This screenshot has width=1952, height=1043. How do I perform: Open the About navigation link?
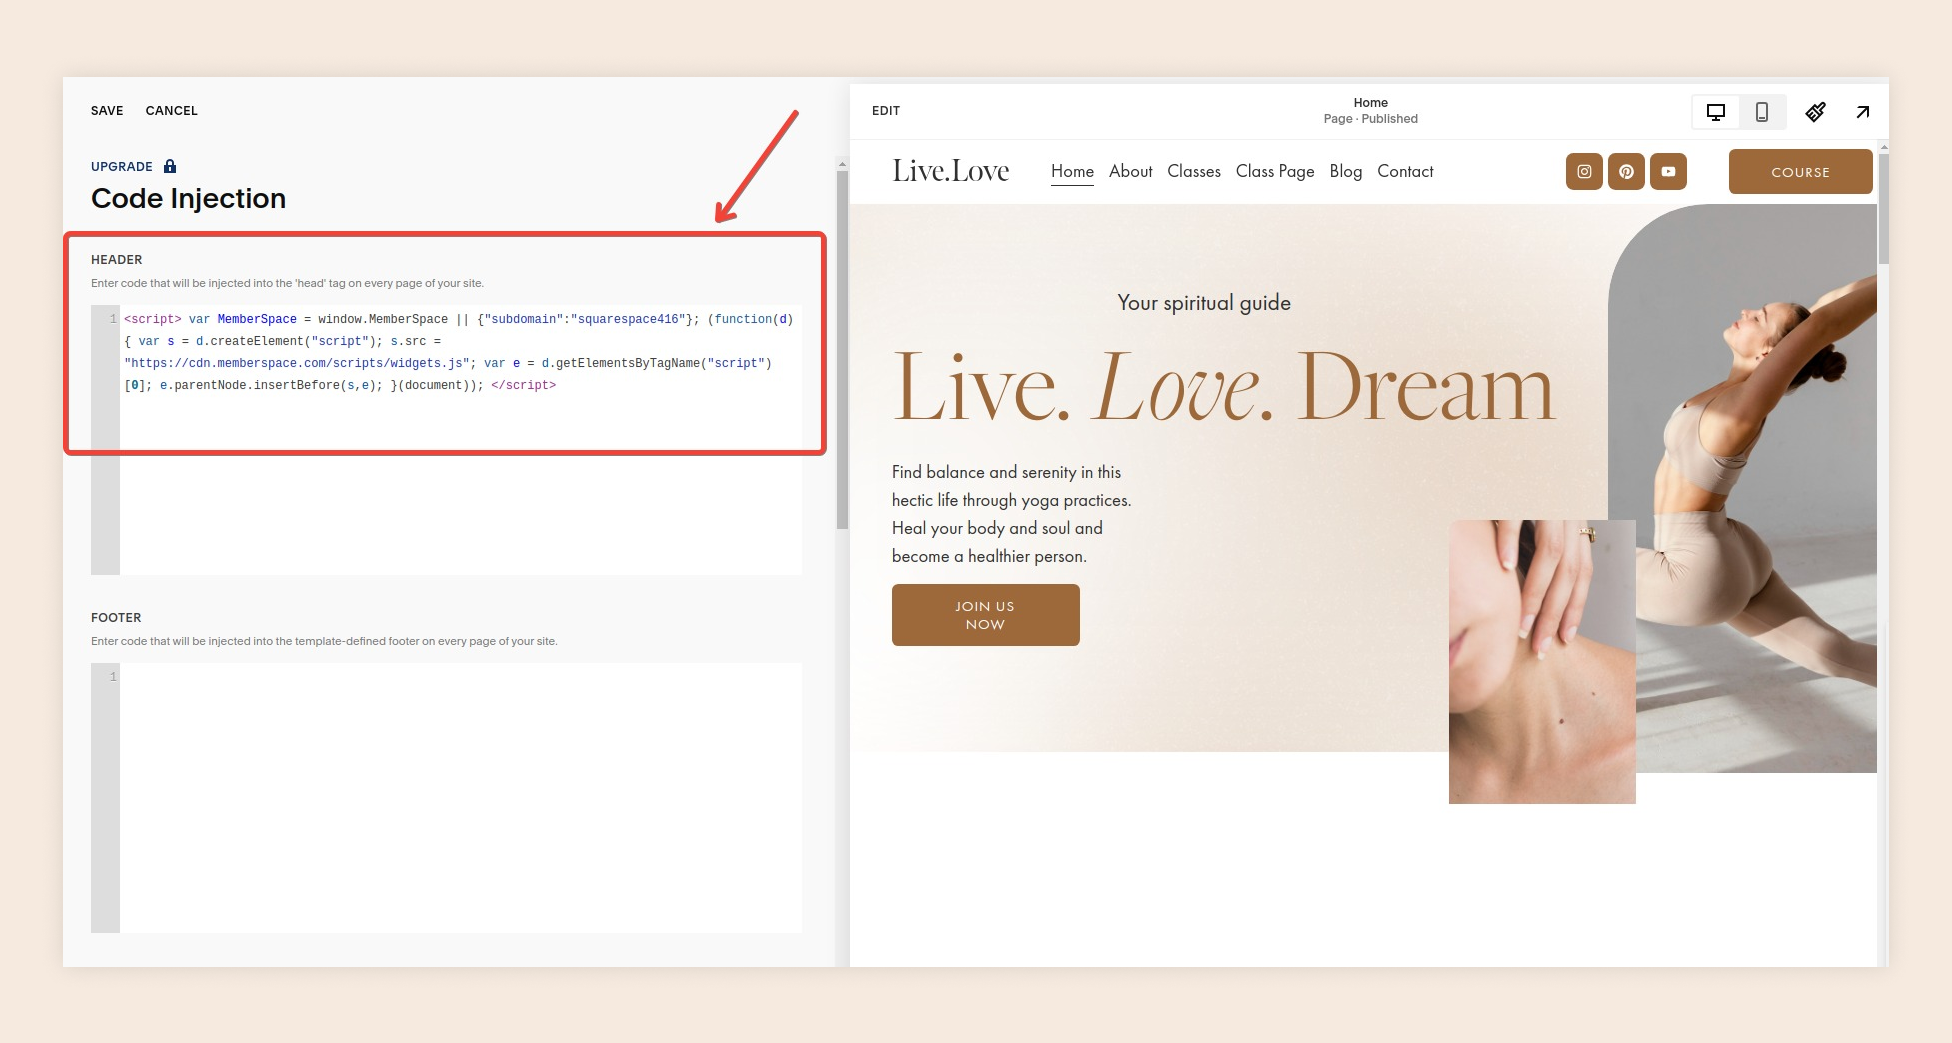click(x=1130, y=172)
